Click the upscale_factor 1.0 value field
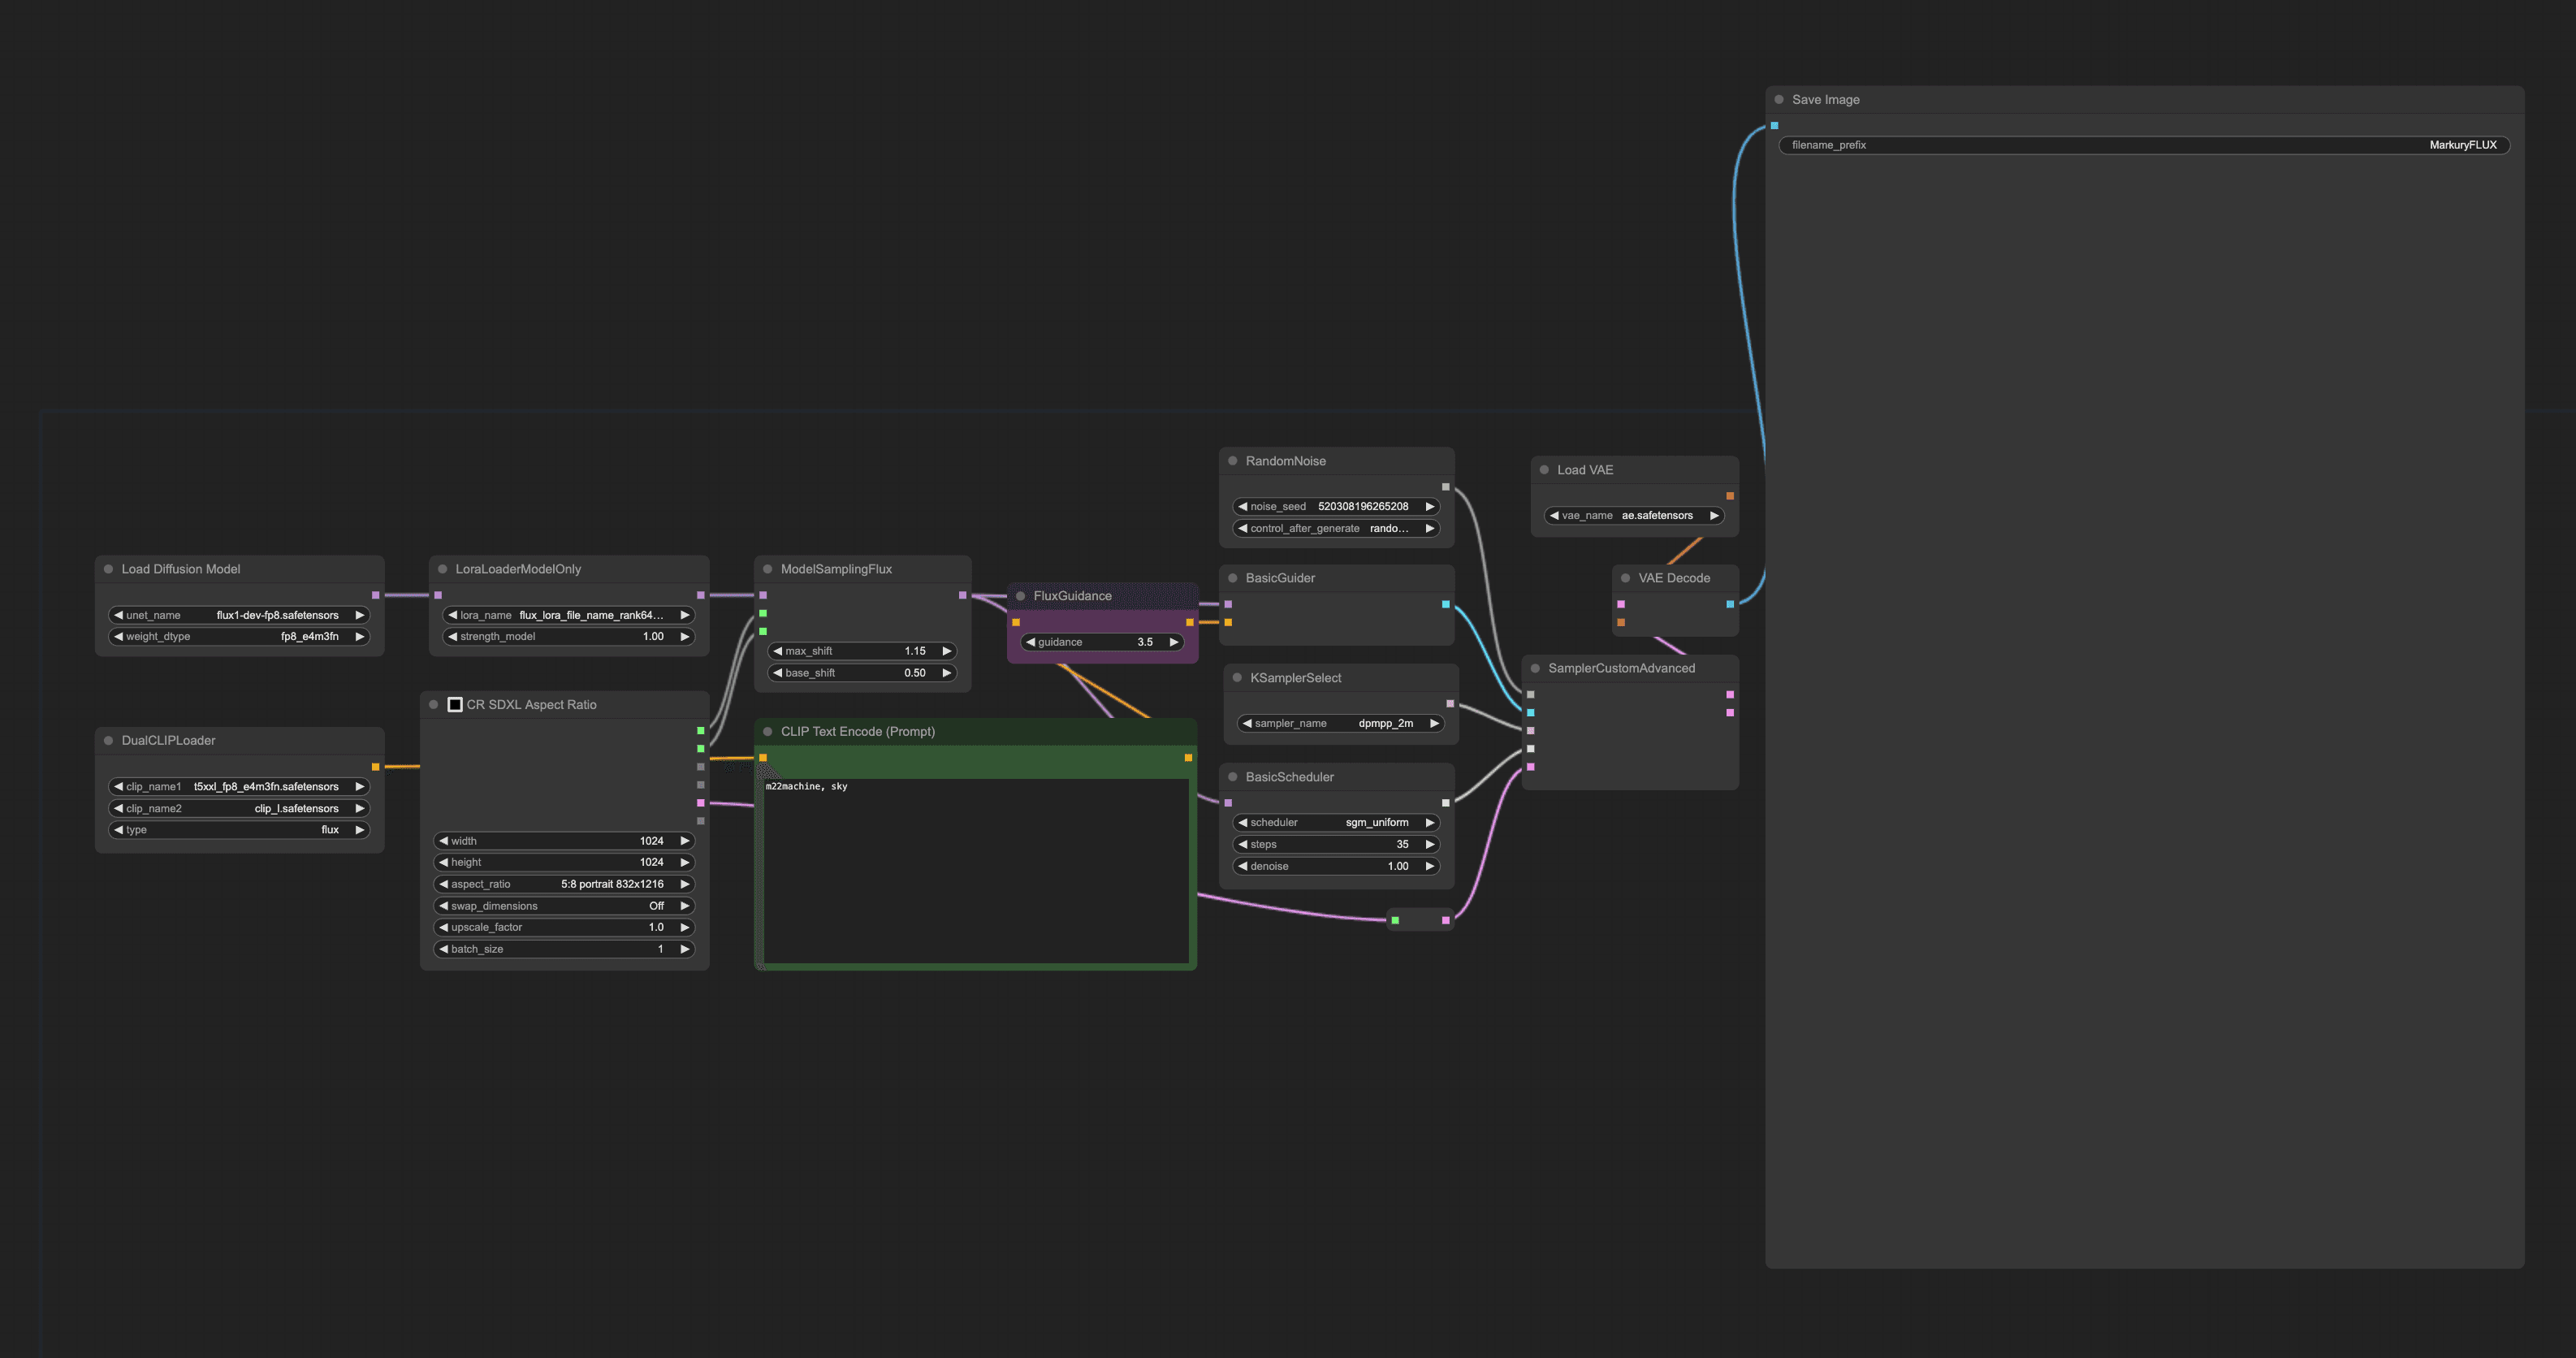Image resolution: width=2576 pixels, height=1358 pixels. tap(564, 928)
